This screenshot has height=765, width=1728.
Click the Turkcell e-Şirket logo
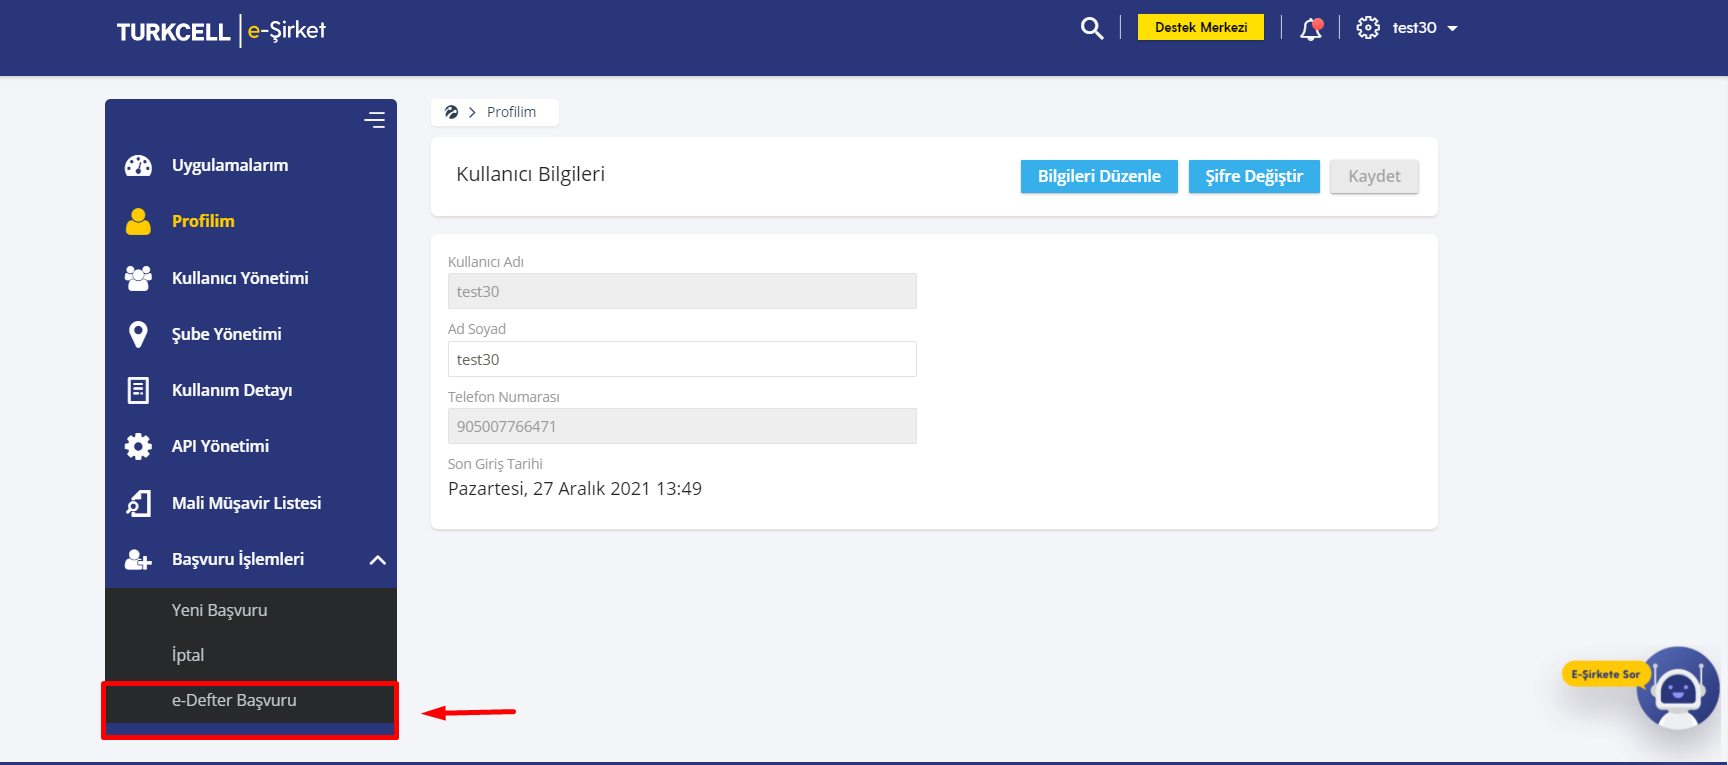pos(221,31)
